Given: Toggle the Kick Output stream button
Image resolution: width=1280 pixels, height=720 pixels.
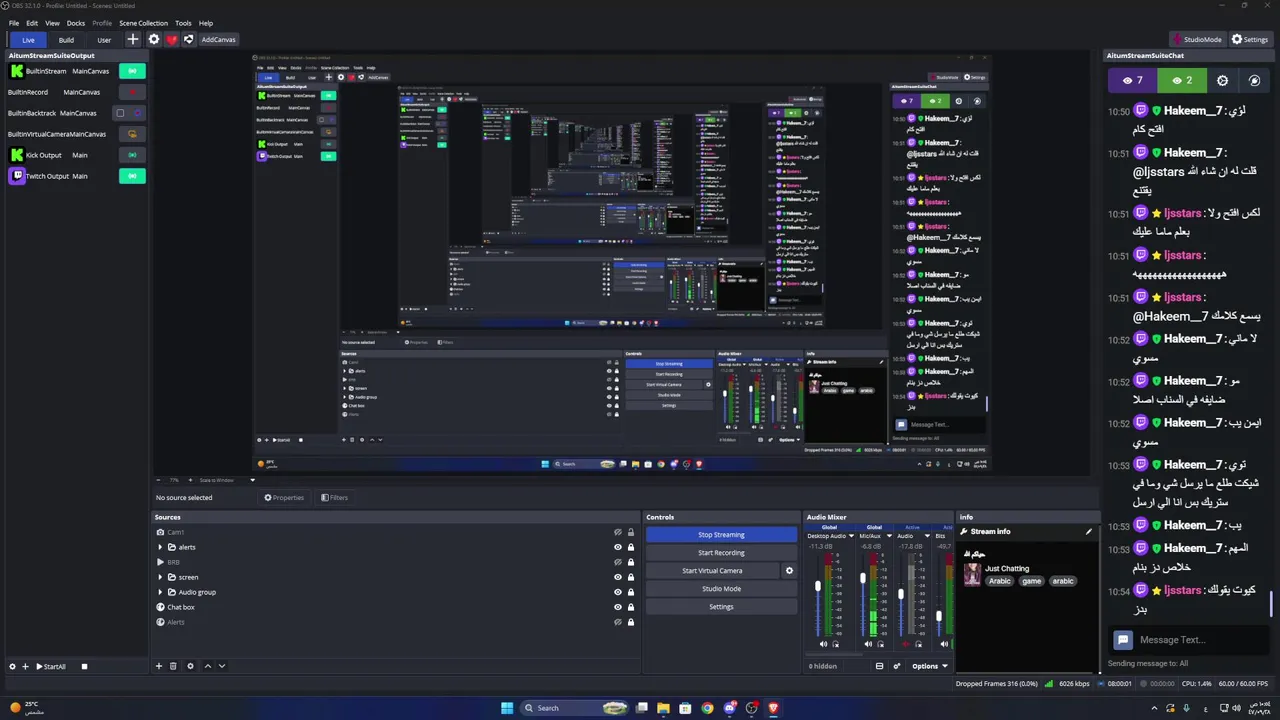Looking at the screenshot, I should pyautogui.click(x=132, y=155).
